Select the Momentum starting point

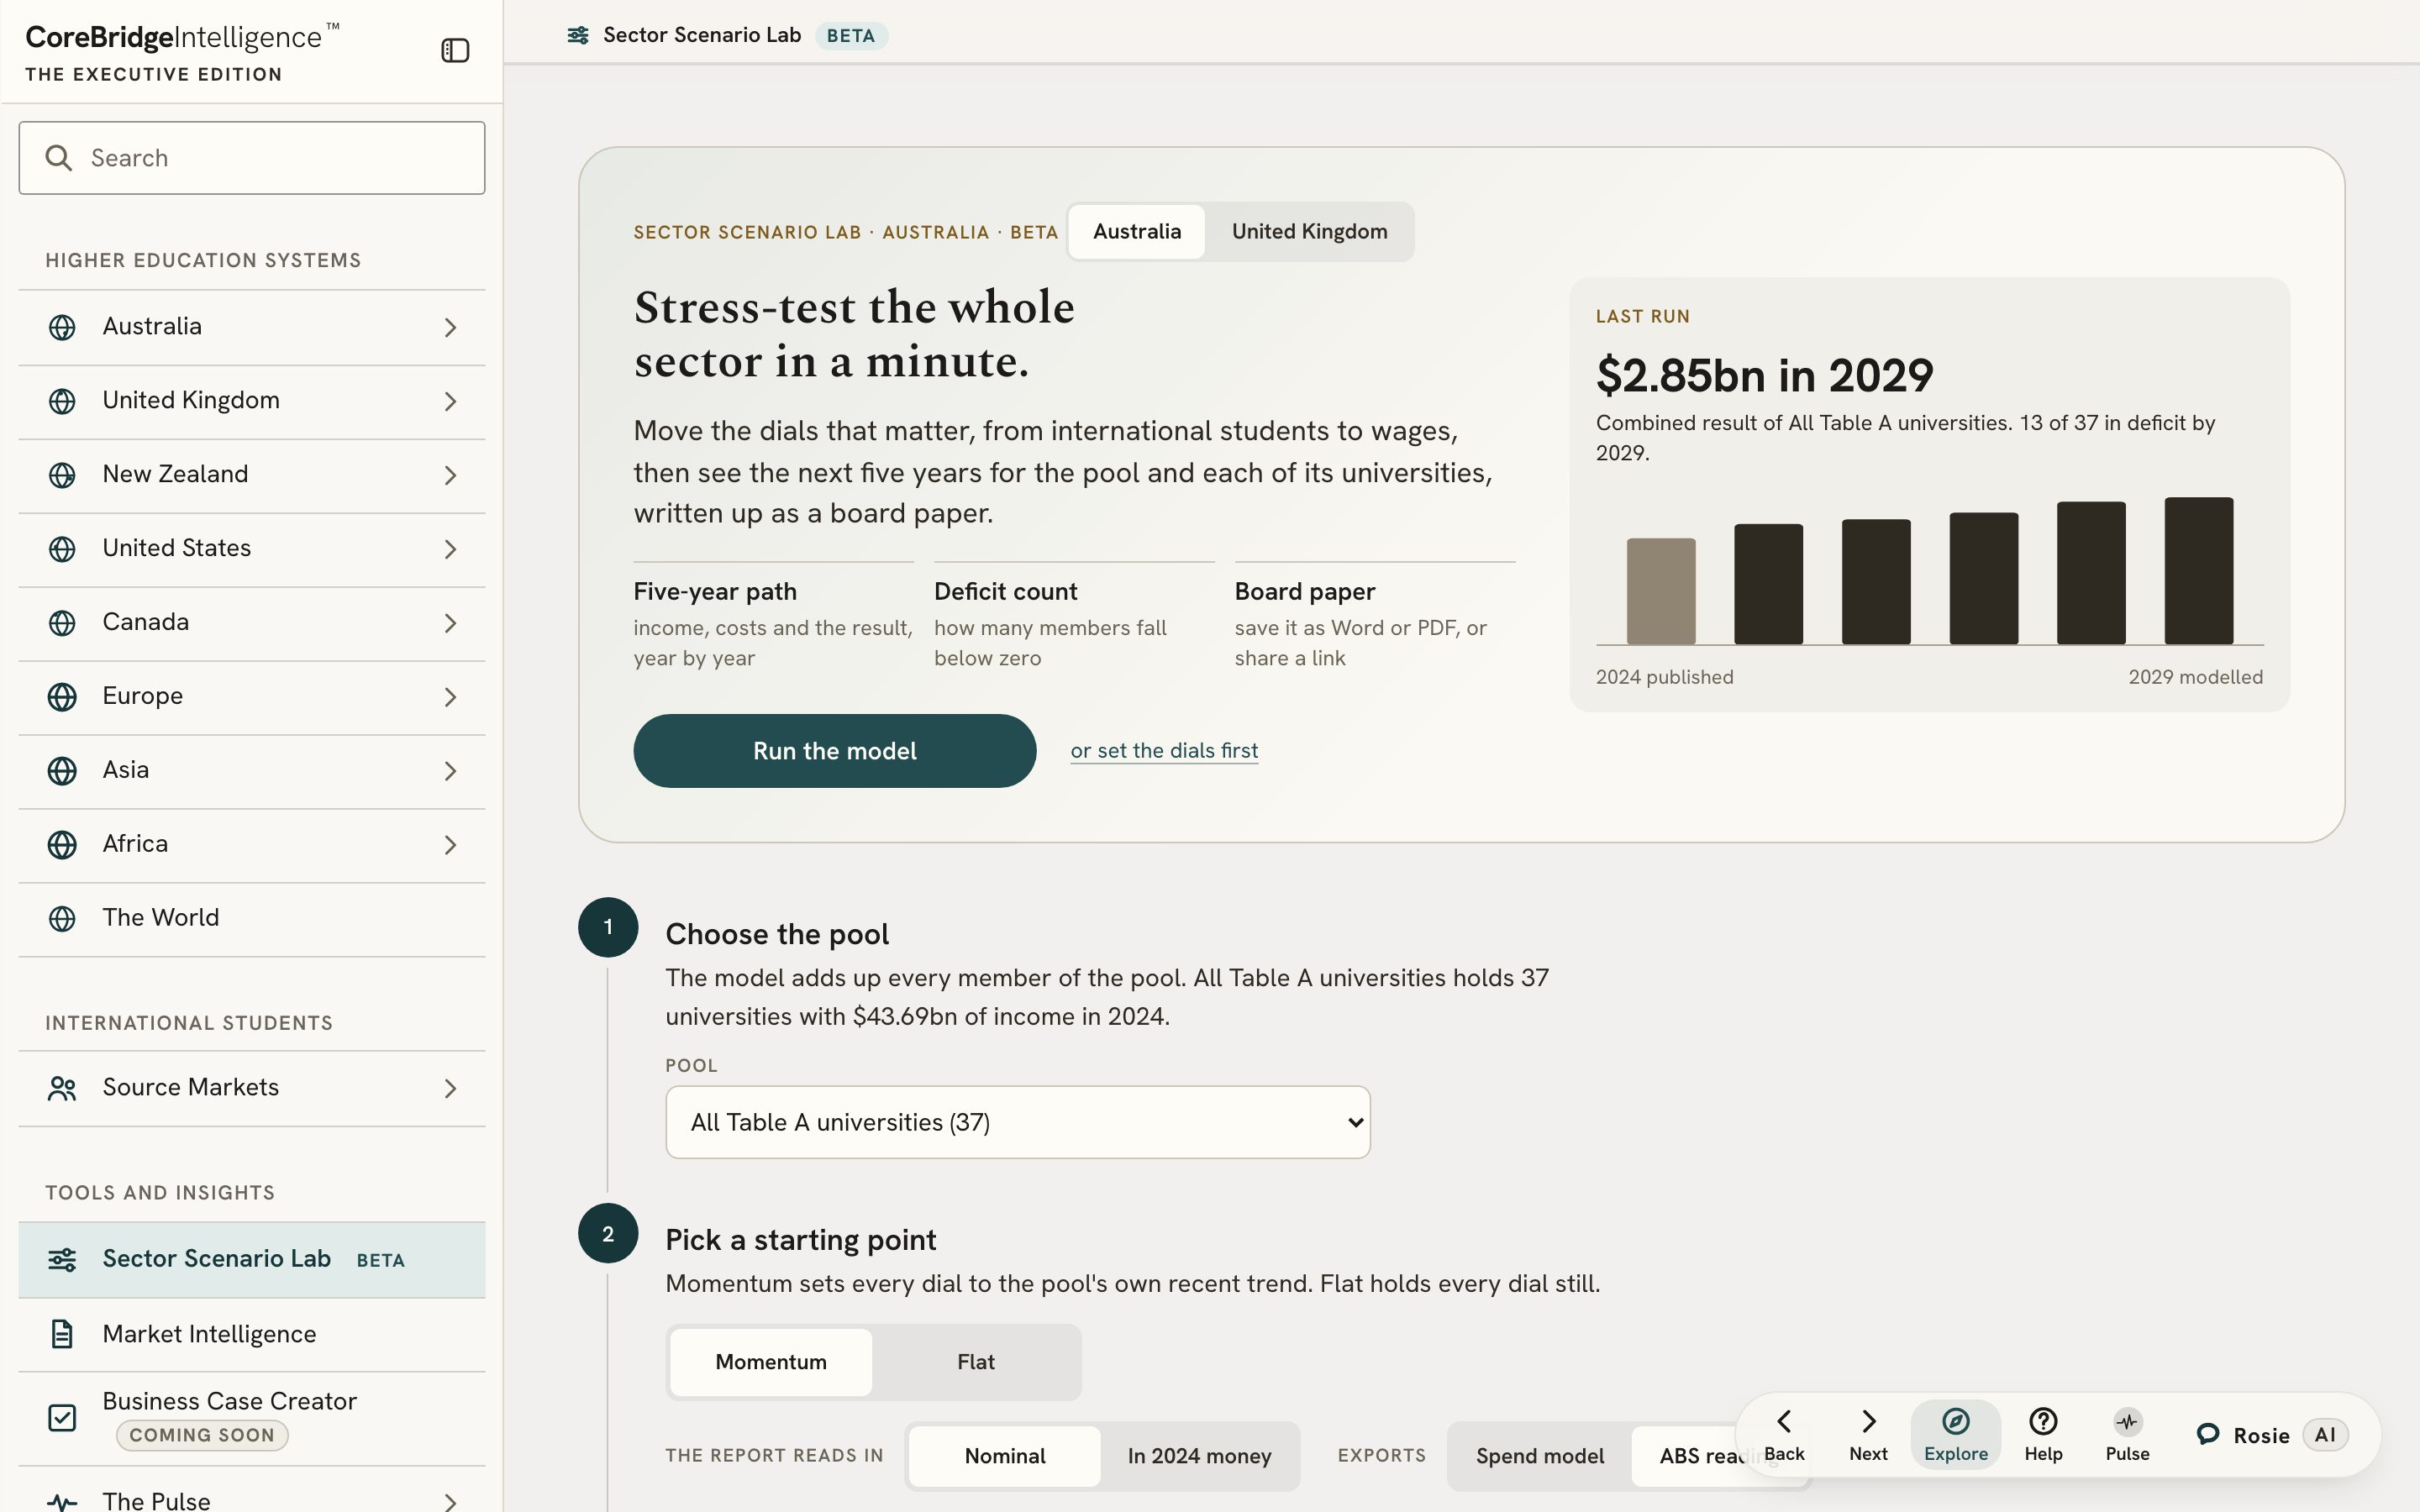tap(771, 1362)
